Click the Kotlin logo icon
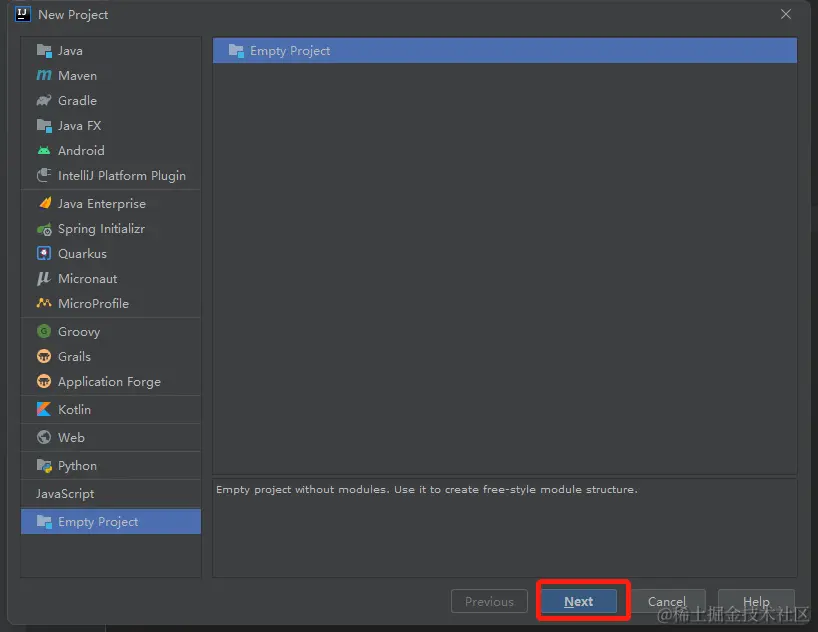818x632 pixels. point(44,409)
